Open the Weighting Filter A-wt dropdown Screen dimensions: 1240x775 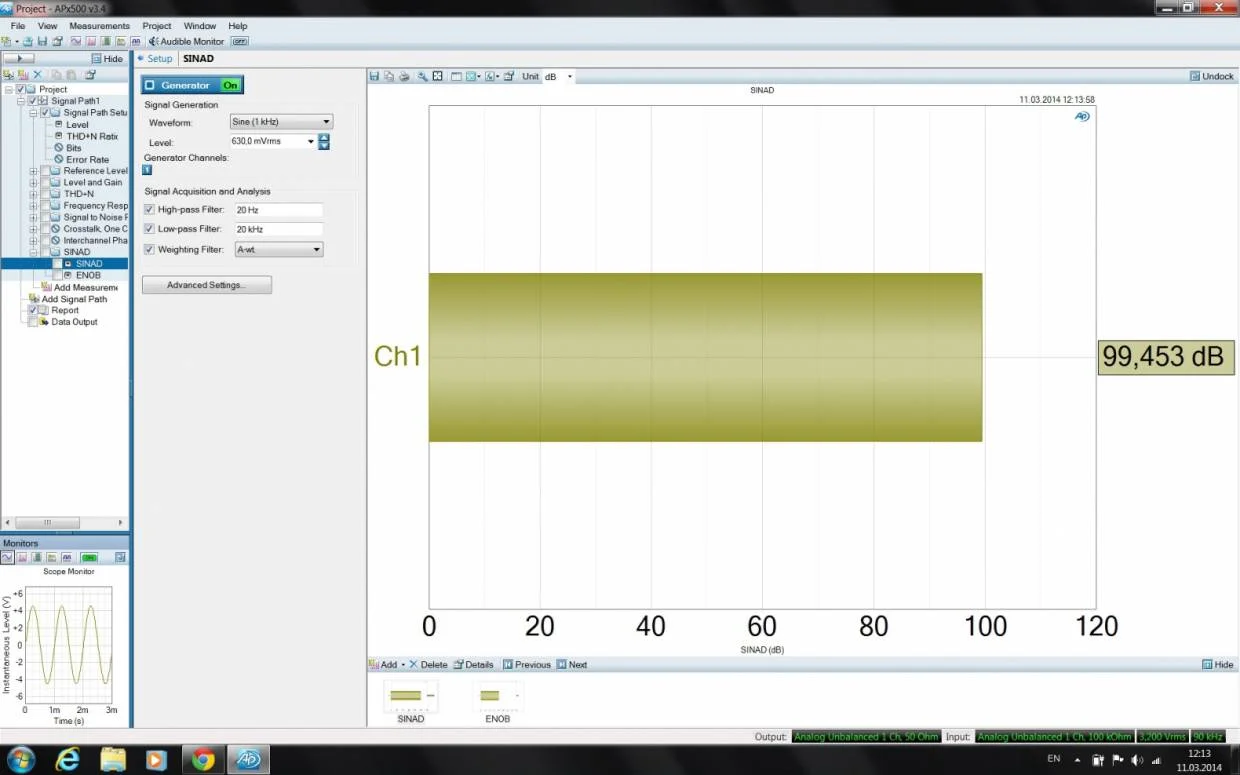pyautogui.click(x=278, y=249)
